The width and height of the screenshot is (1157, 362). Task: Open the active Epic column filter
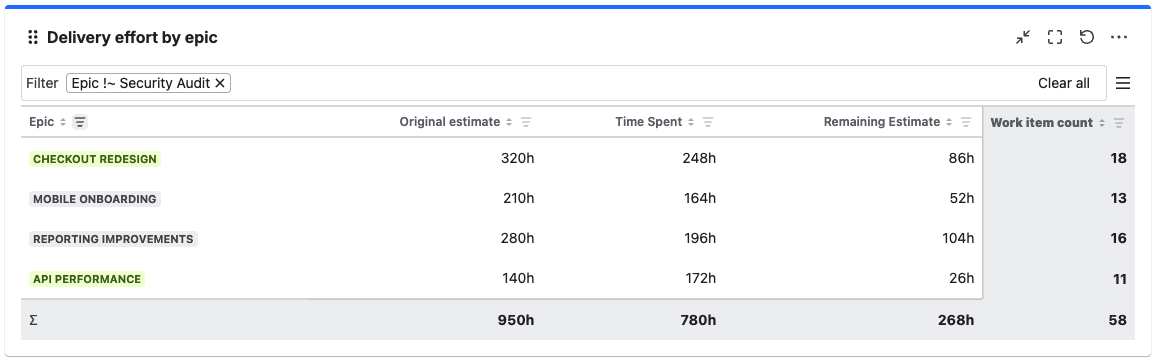click(80, 122)
